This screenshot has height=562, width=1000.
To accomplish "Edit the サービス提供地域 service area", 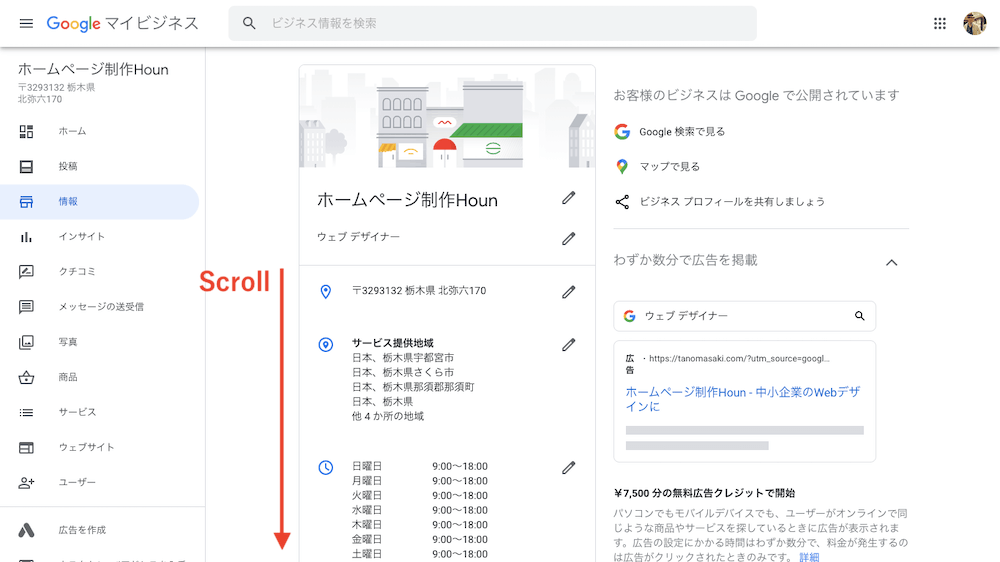I will [x=568, y=345].
